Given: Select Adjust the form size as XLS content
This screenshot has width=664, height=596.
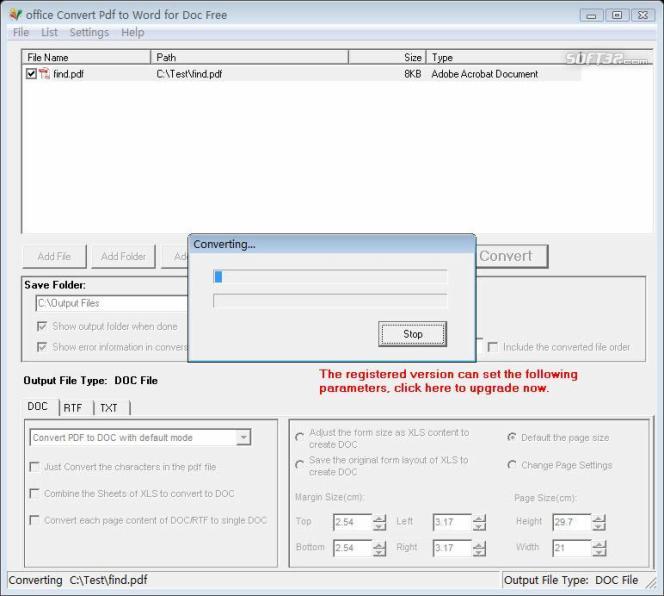Looking at the screenshot, I should click(x=299, y=436).
